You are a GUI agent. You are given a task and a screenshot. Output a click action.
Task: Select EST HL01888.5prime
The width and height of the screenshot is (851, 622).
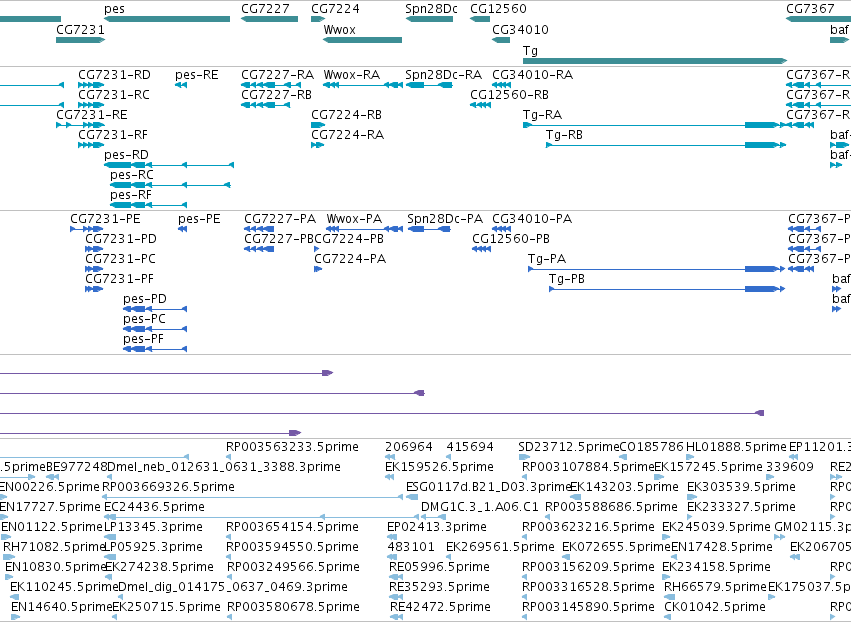736,447
